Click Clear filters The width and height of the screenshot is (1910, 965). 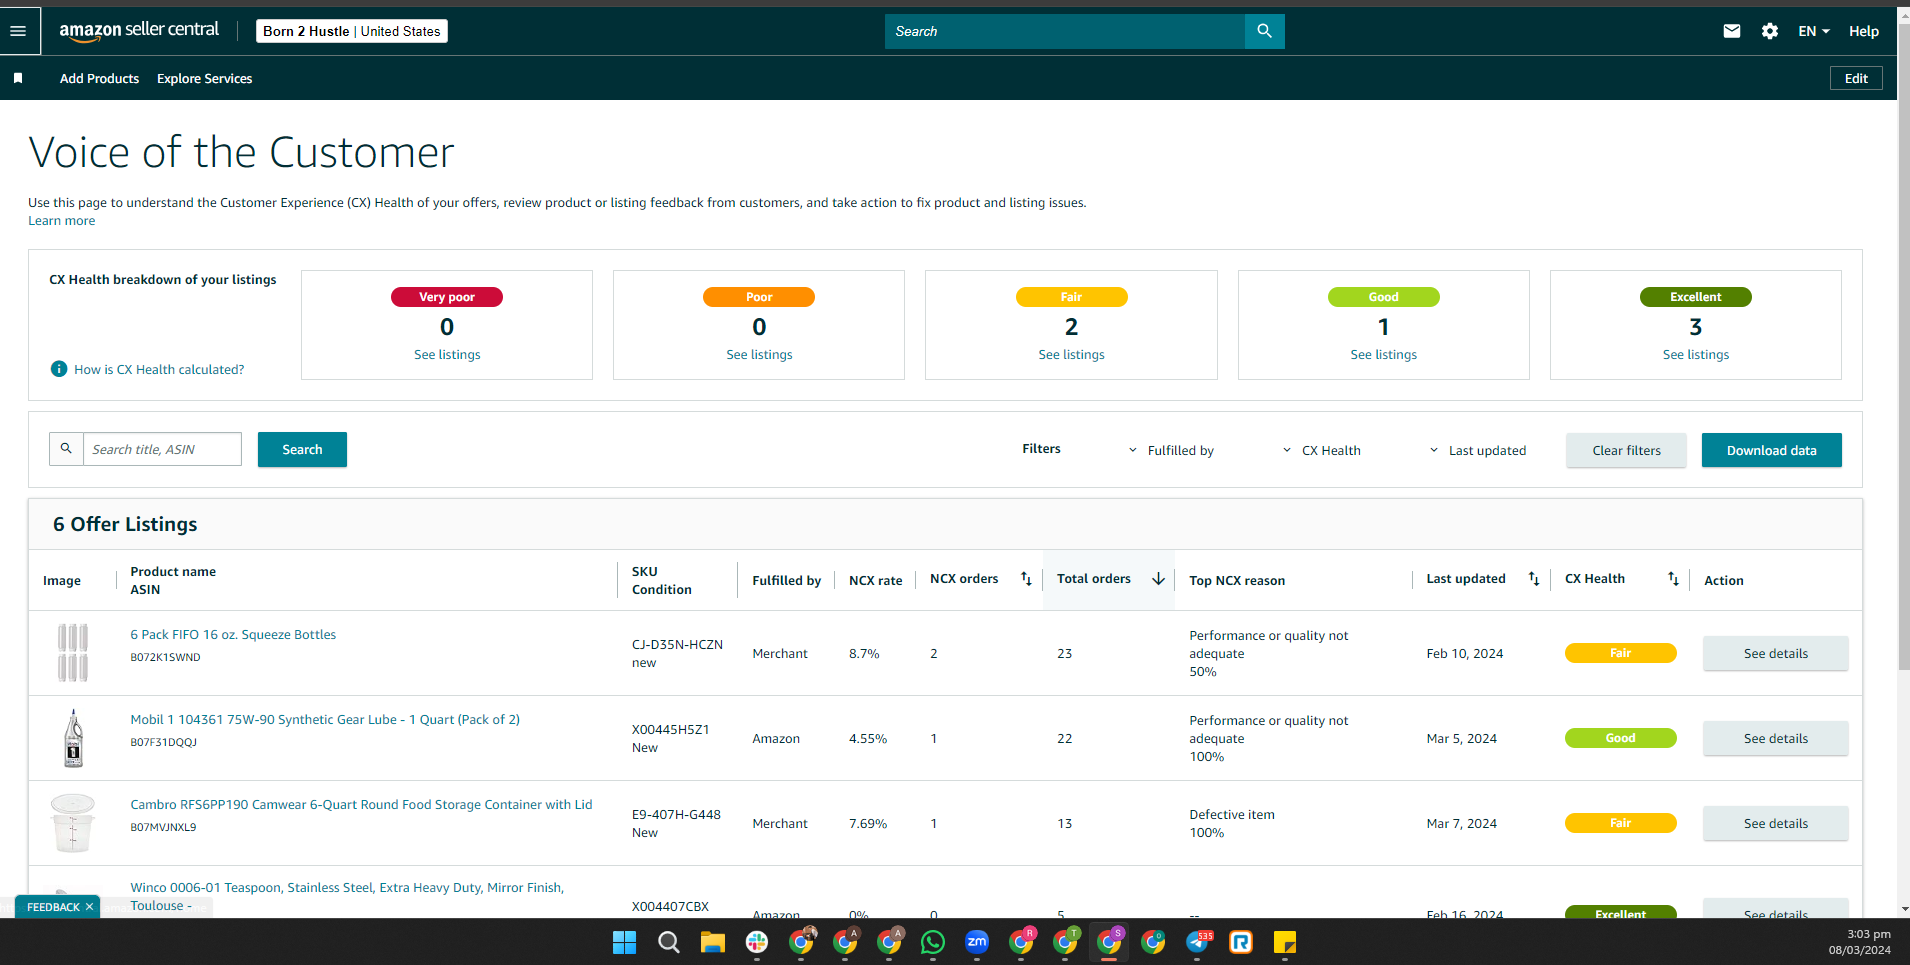pyautogui.click(x=1626, y=450)
